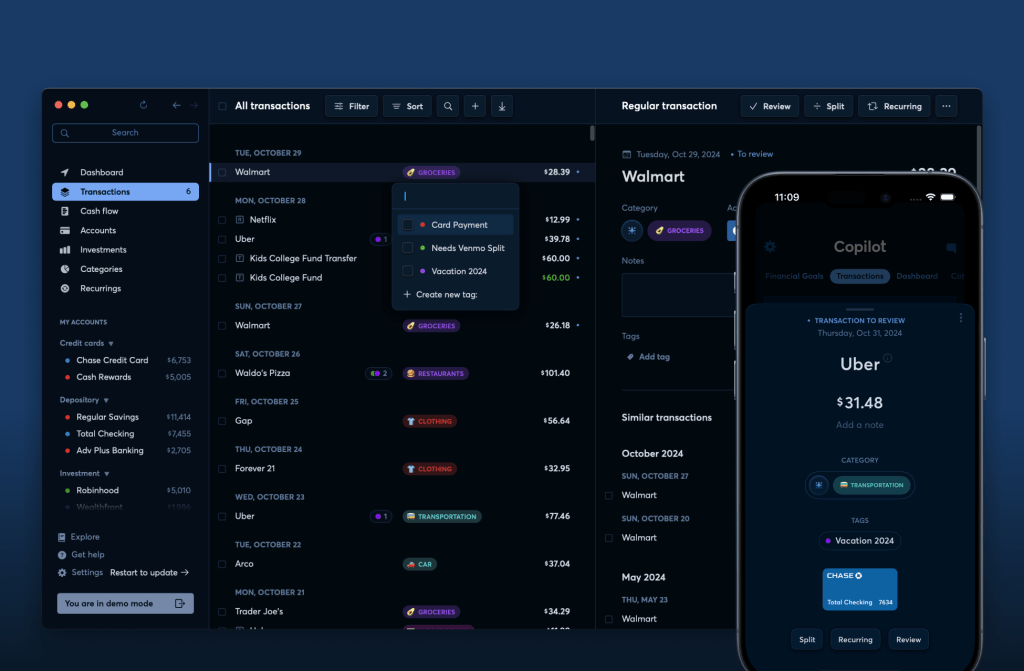Click the Explore book icon
Viewport: 1024px width, 671px height.
coord(61,537)
